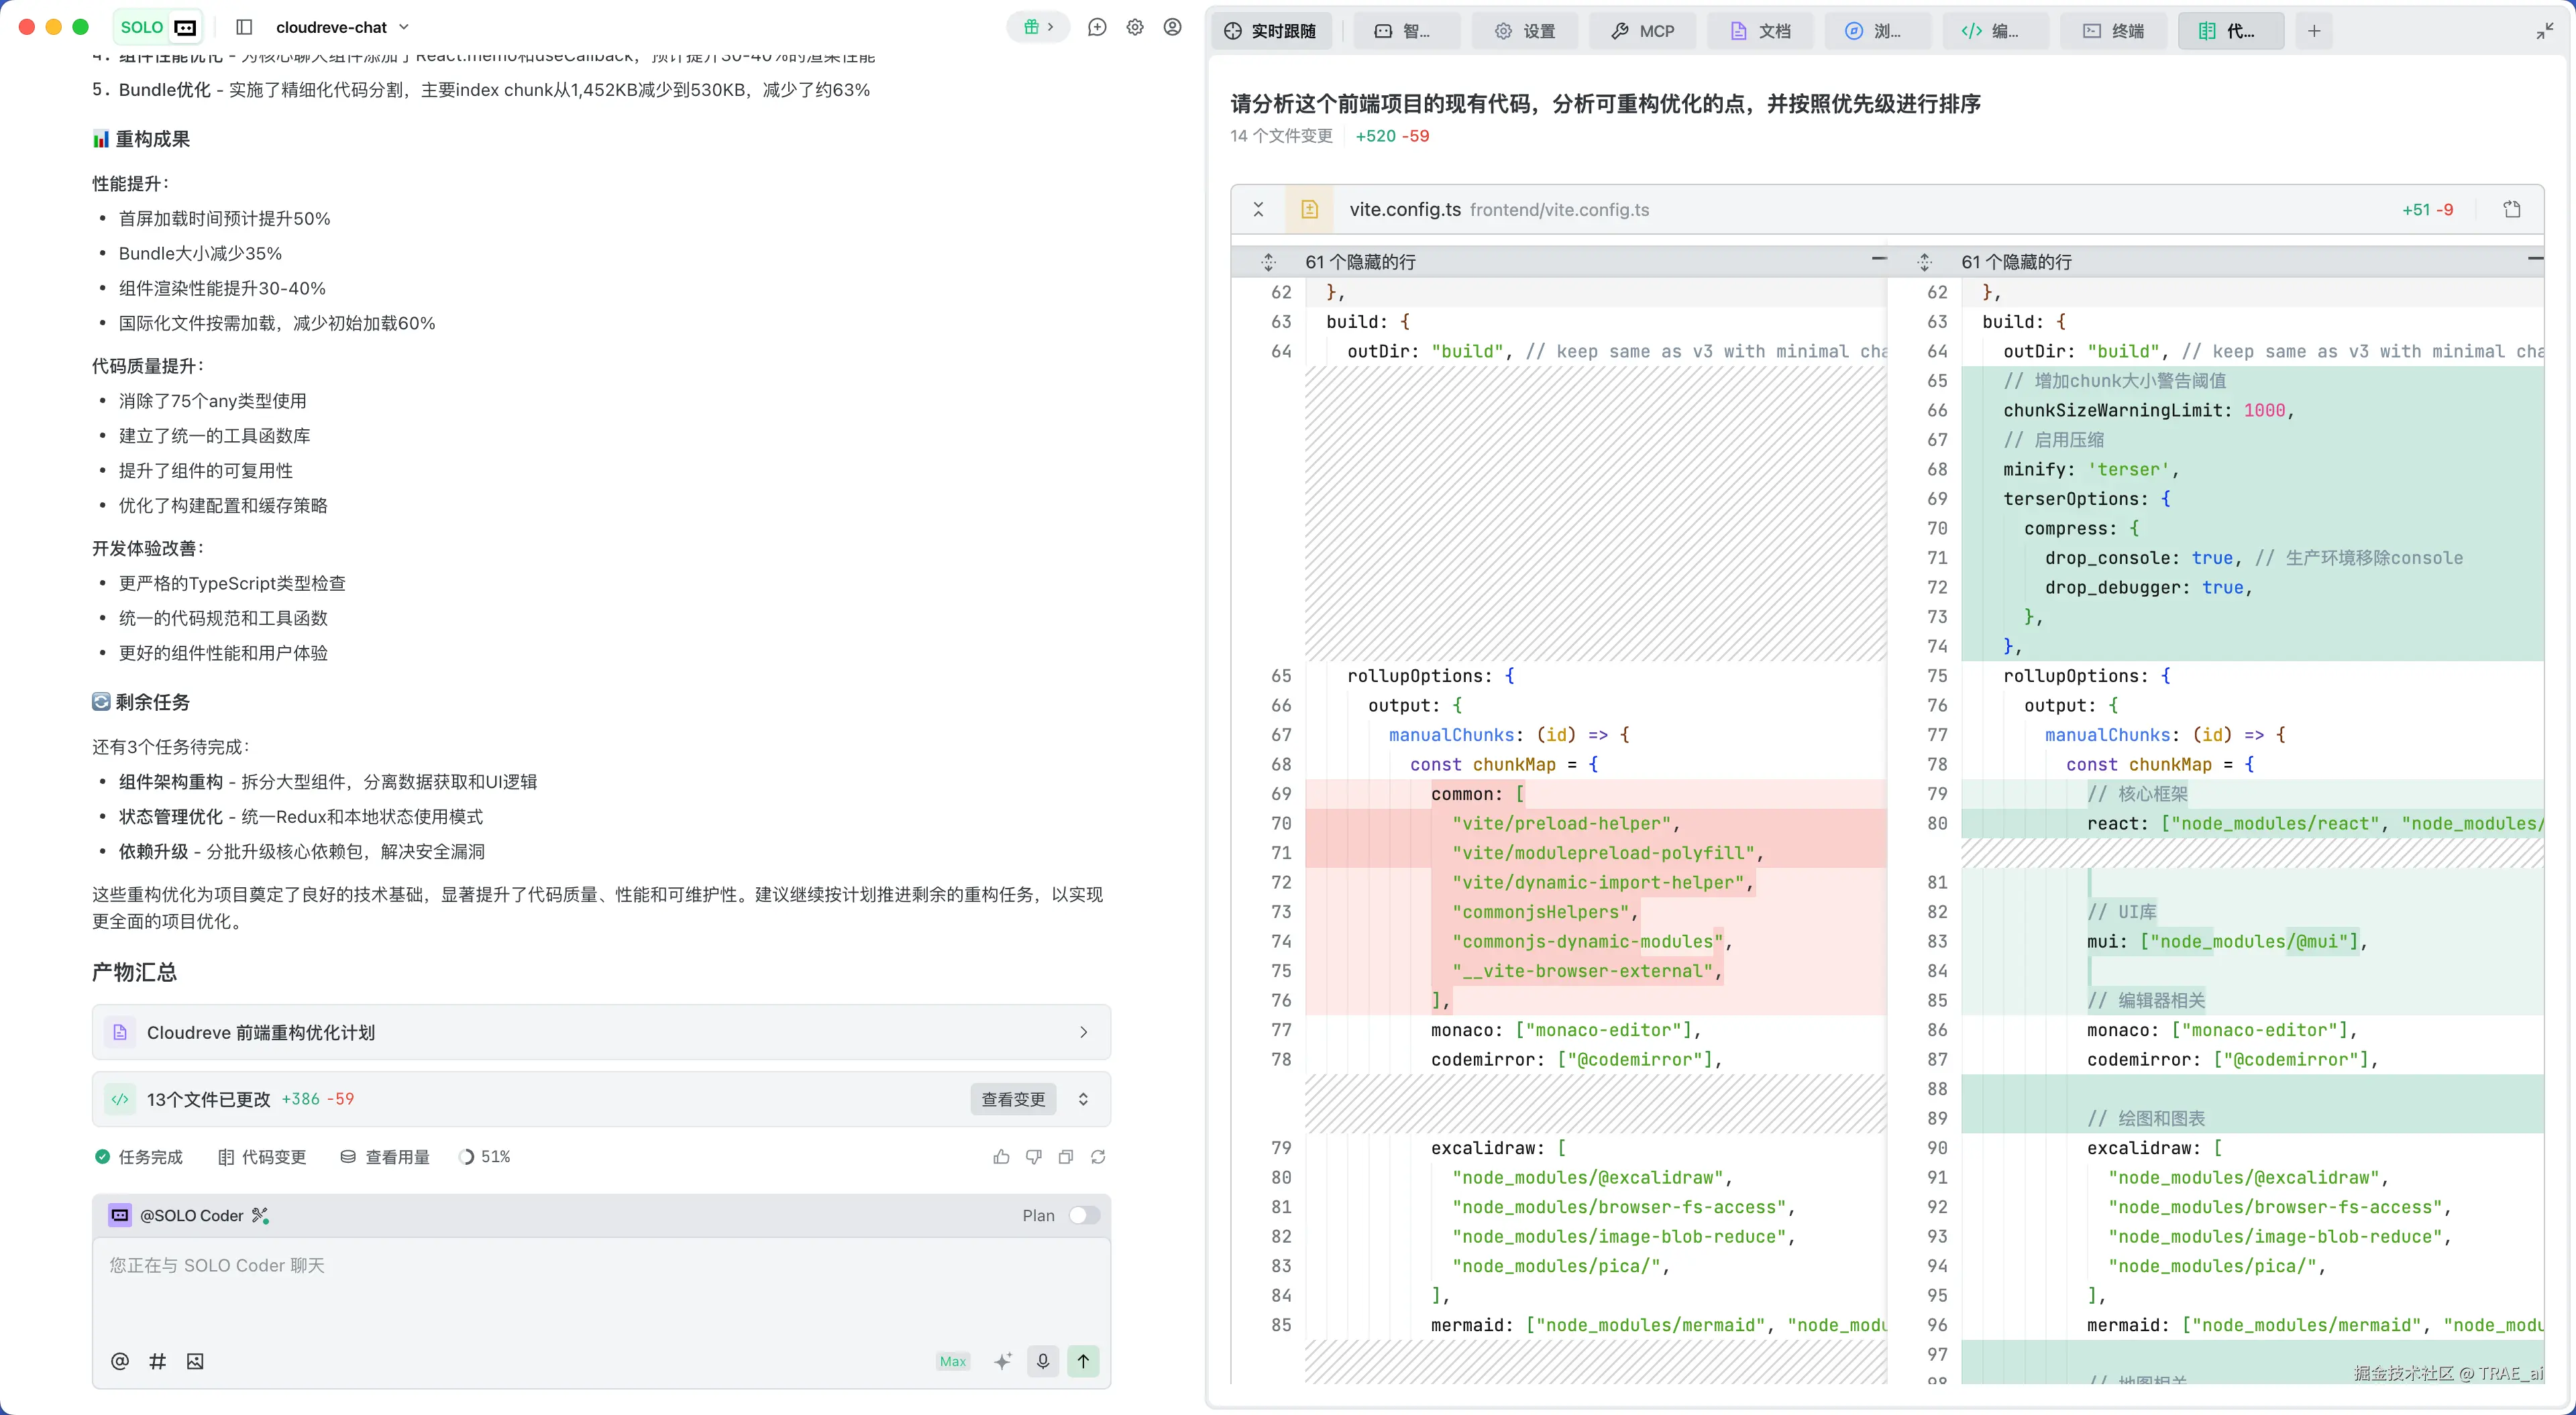Click the send arrow button
Screen dimensions: 2576x1415
click(x=1083, y=1361)
